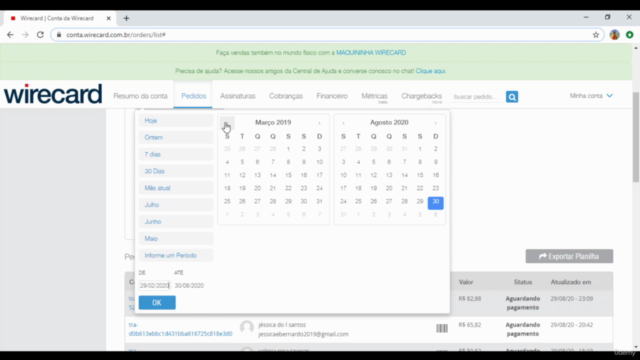Image resolution: width=640 pixels, height=360 pixels.
Task: Go back with browser back arrow
Action: [x=10, y=35]
